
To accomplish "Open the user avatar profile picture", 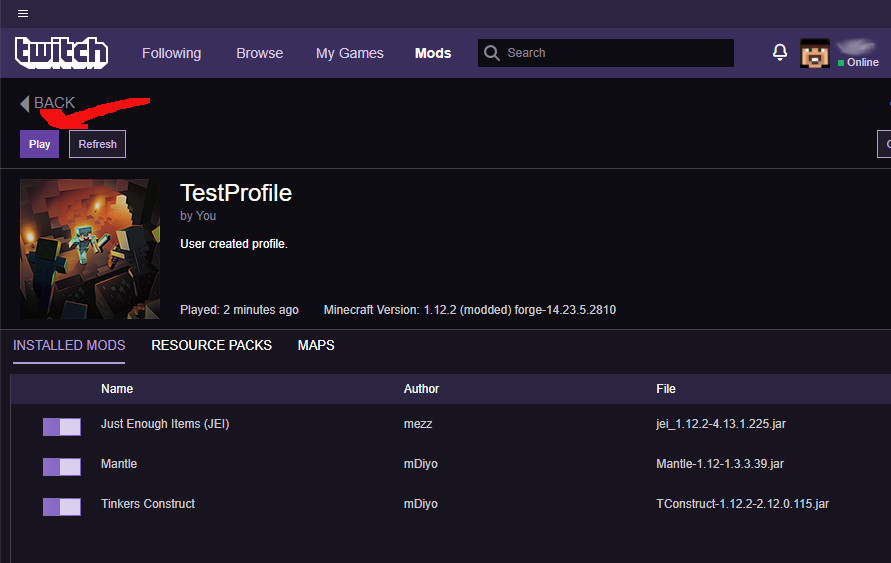I will point(815,53).
